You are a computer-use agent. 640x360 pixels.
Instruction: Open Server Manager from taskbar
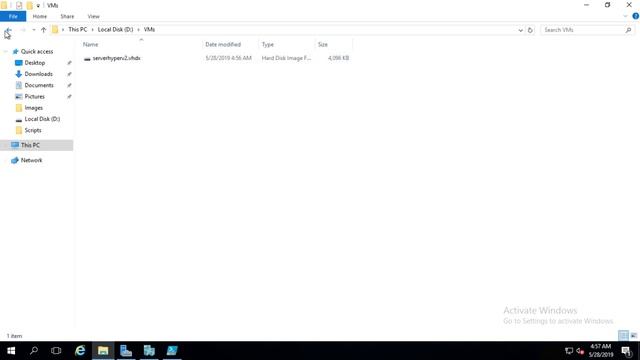(x=126, y=351)
